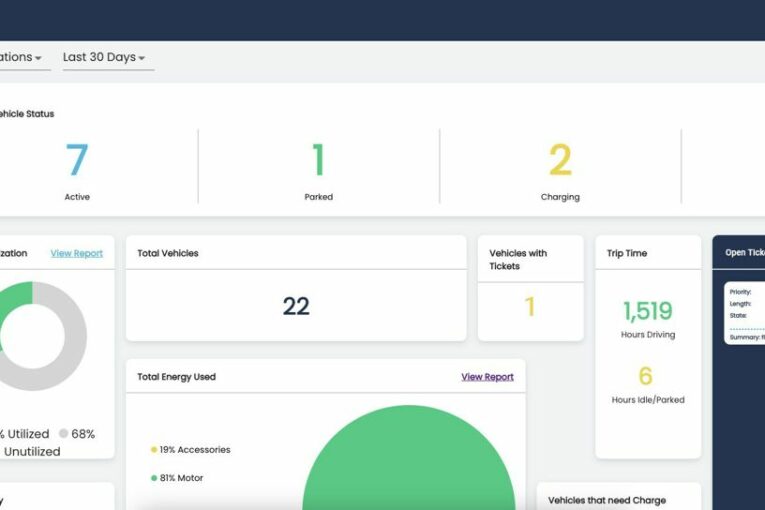Open the Total Energy Used View Report
The height and width of the screenshot is (510, 765).
click(x=487, y=377)
